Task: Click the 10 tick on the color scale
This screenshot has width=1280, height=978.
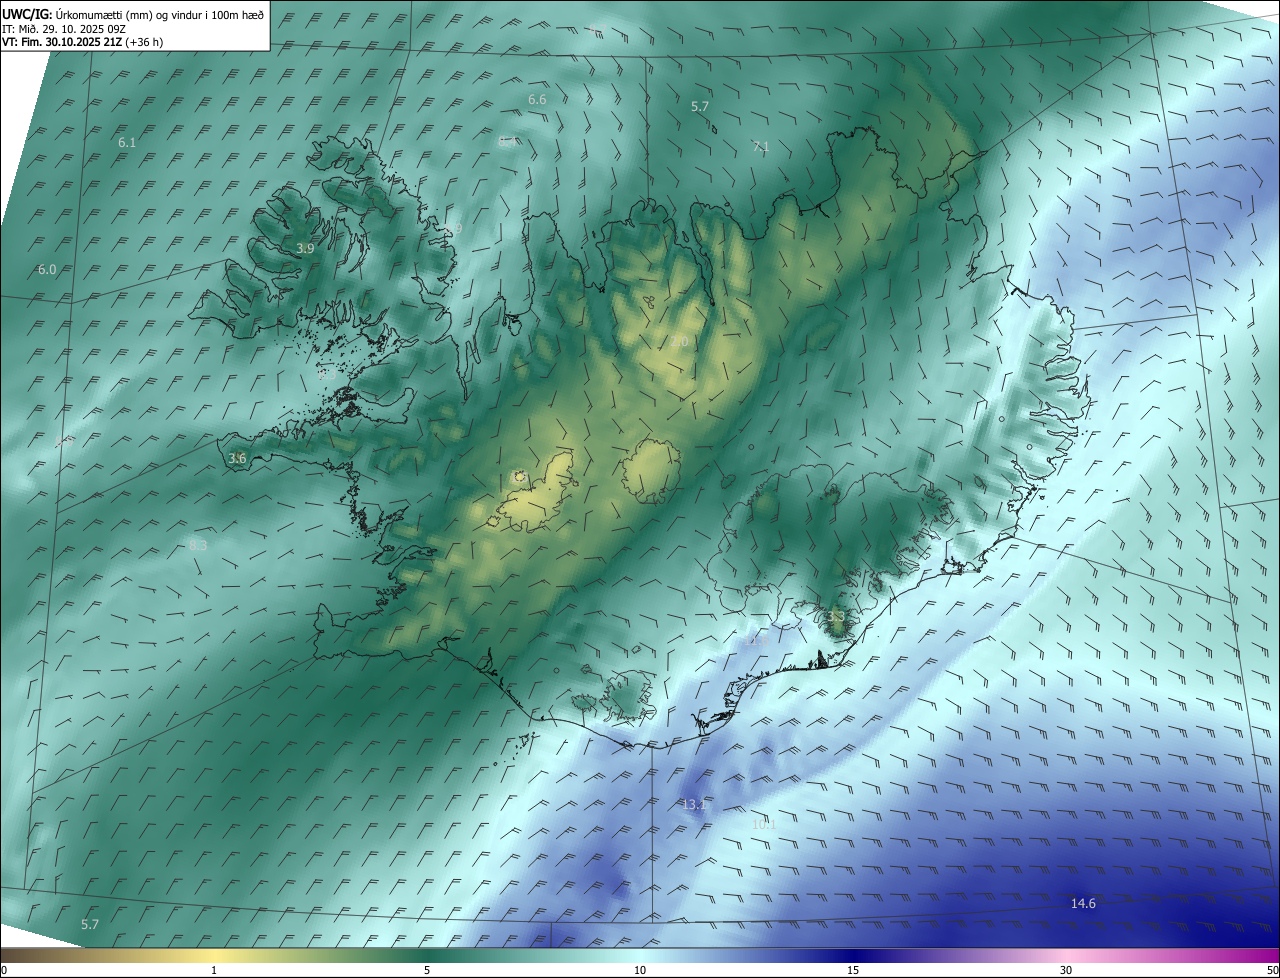Action: coord(640,970)
